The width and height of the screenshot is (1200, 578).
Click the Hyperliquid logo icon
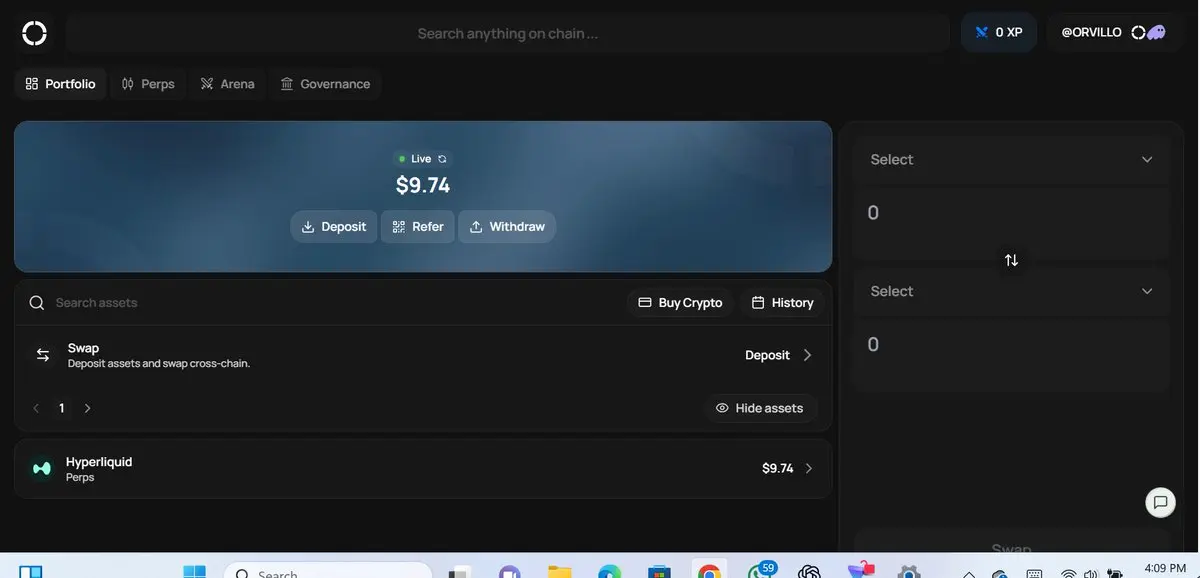(42, 468)
